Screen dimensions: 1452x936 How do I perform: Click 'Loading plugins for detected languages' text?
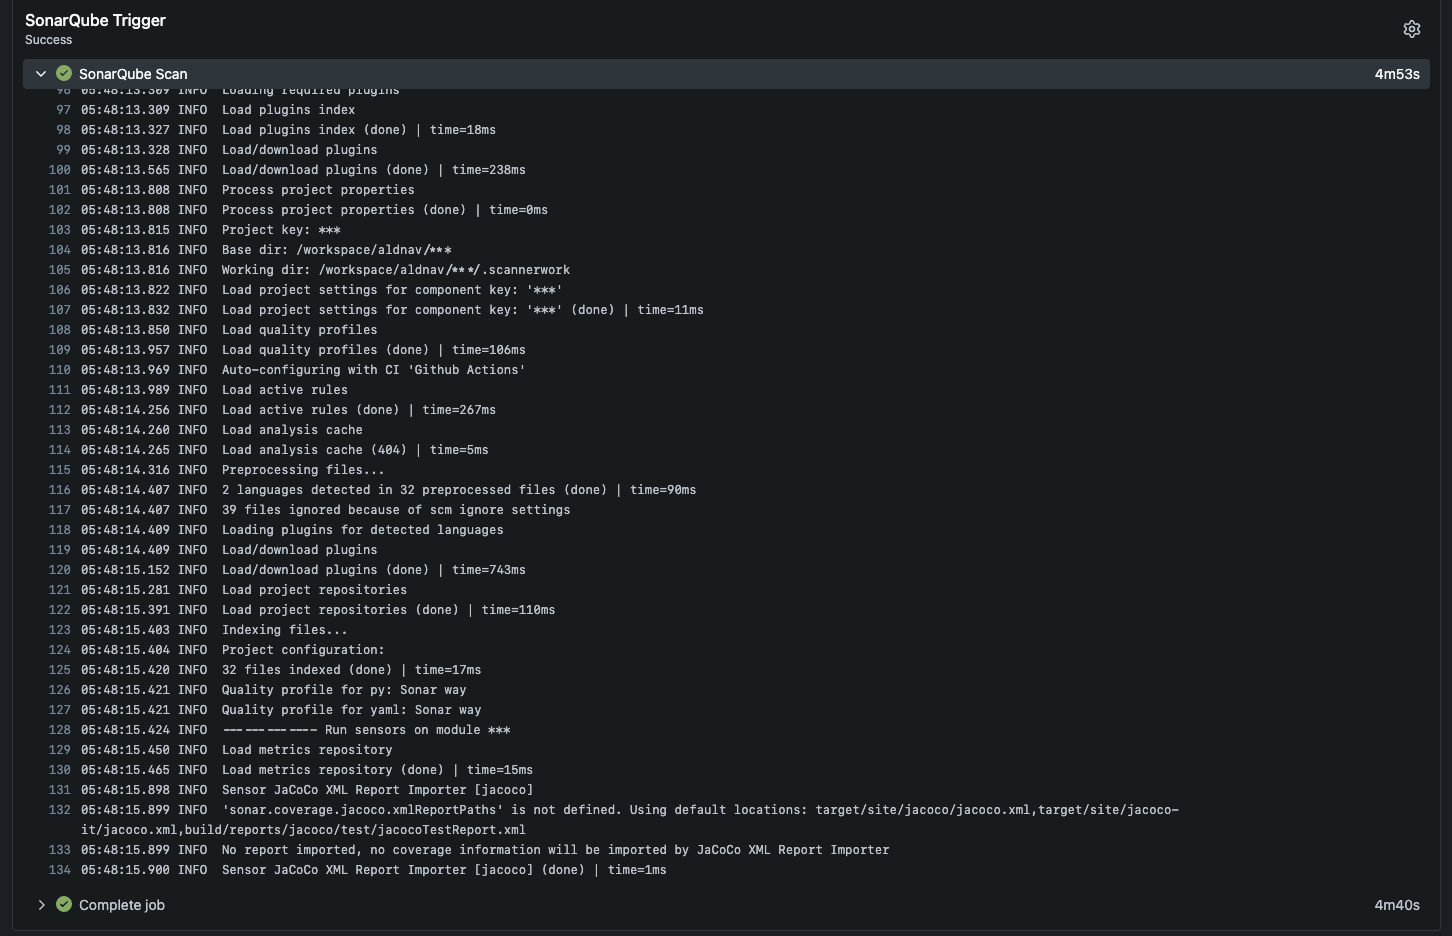(x=363, y=530)
